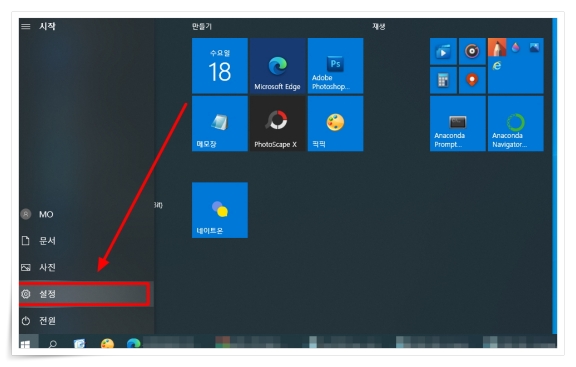Open the 전원 (Power) options
Viewport: 576px width, 367px height.
[86, 321]
